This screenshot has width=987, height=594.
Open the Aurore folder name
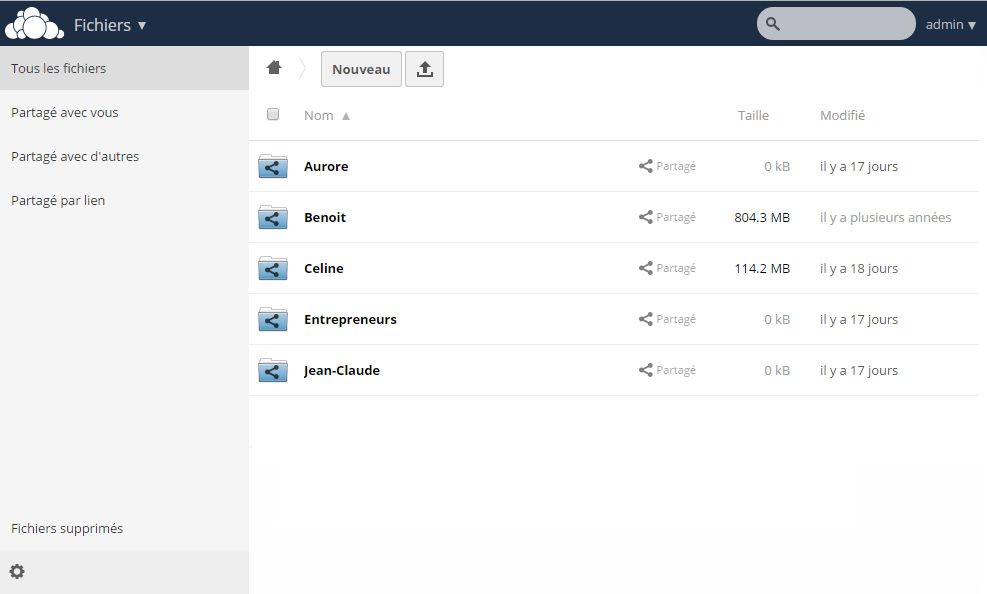[x=326, y=166]
